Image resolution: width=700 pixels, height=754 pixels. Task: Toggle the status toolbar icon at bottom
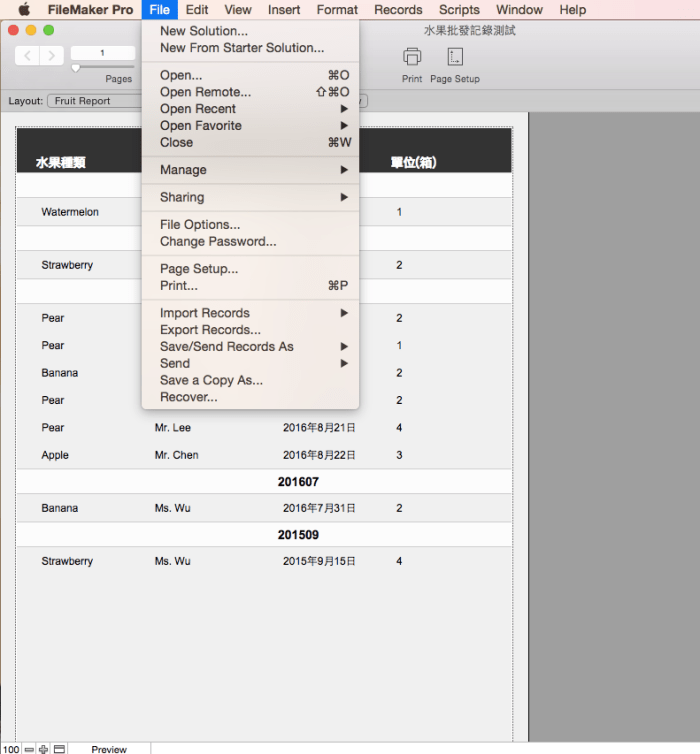coord(59,748)
